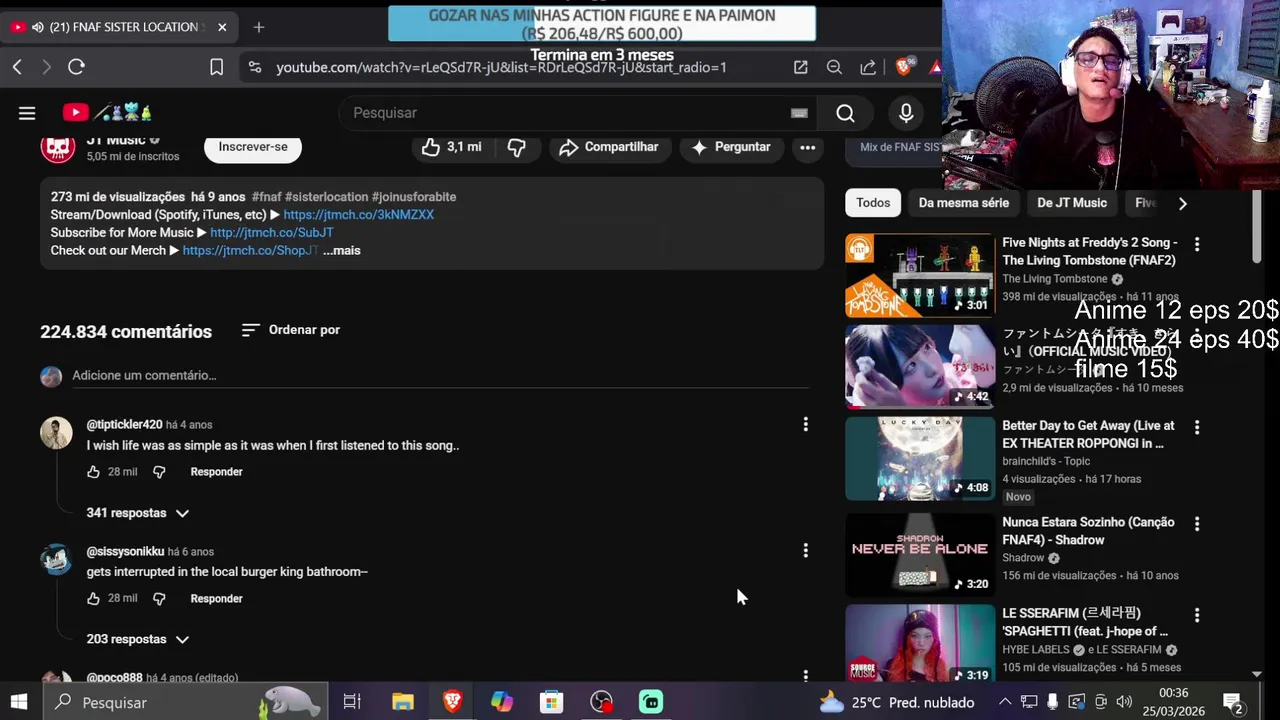Click browser address bar URL
Image resolution: width=1280 pixels, height=720 pixels.
(x=501, y=67)
